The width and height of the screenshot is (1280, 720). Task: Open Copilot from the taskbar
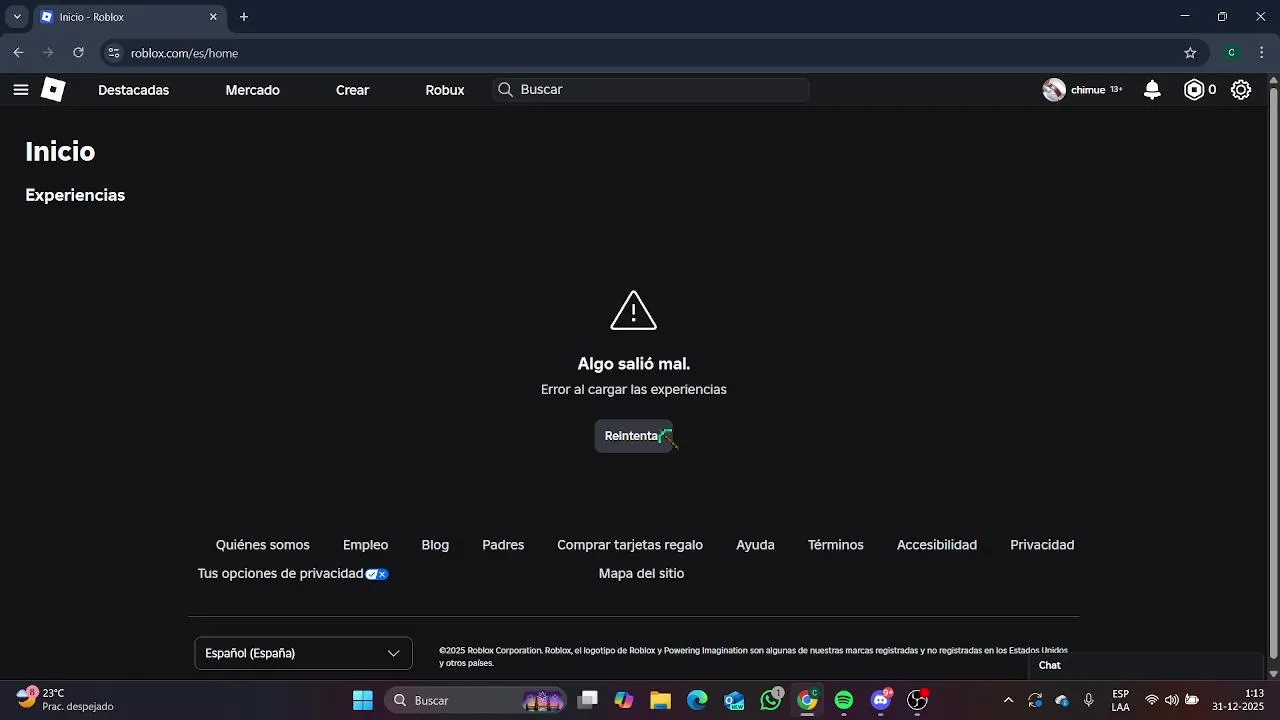[x=624, y=700]
